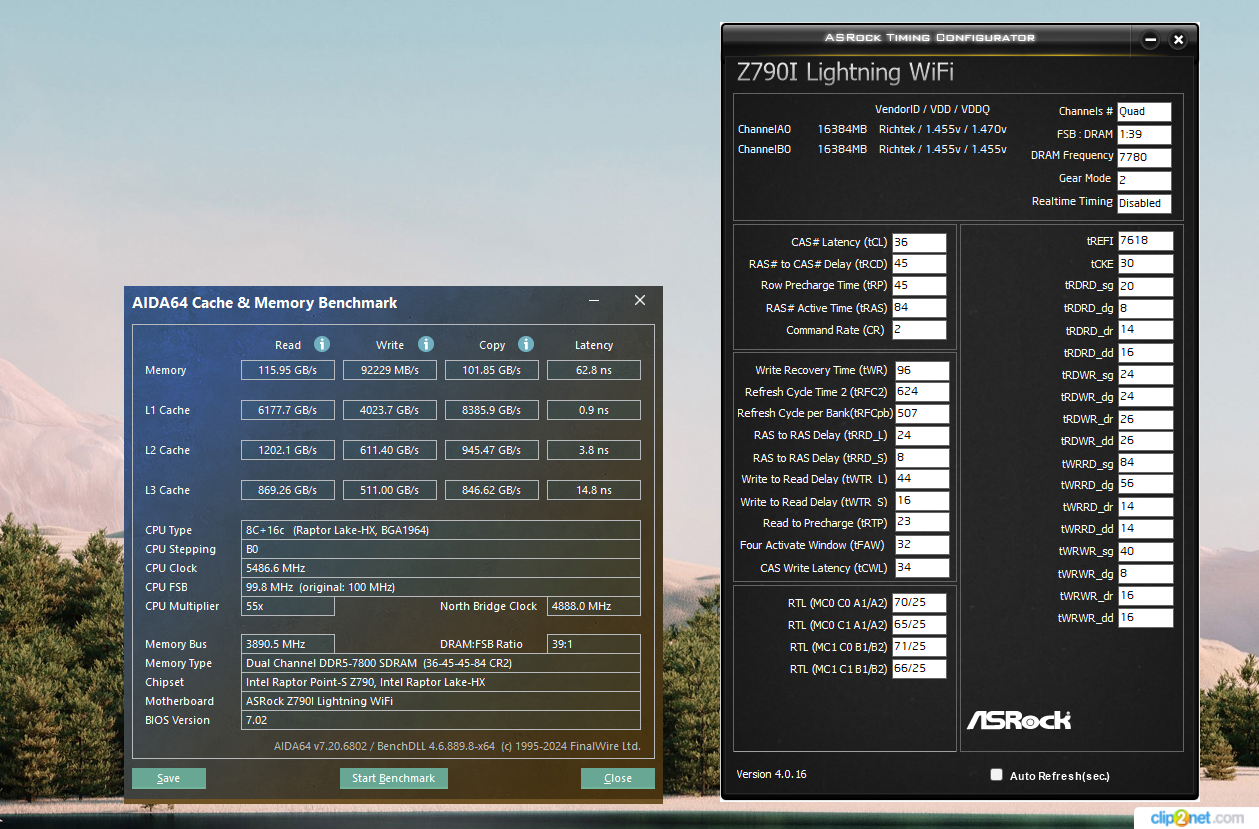Click the tRDRD_sg field showing 20
Screen dimensions: 1259x829
pyautogui.click(x=1145, y=286)
